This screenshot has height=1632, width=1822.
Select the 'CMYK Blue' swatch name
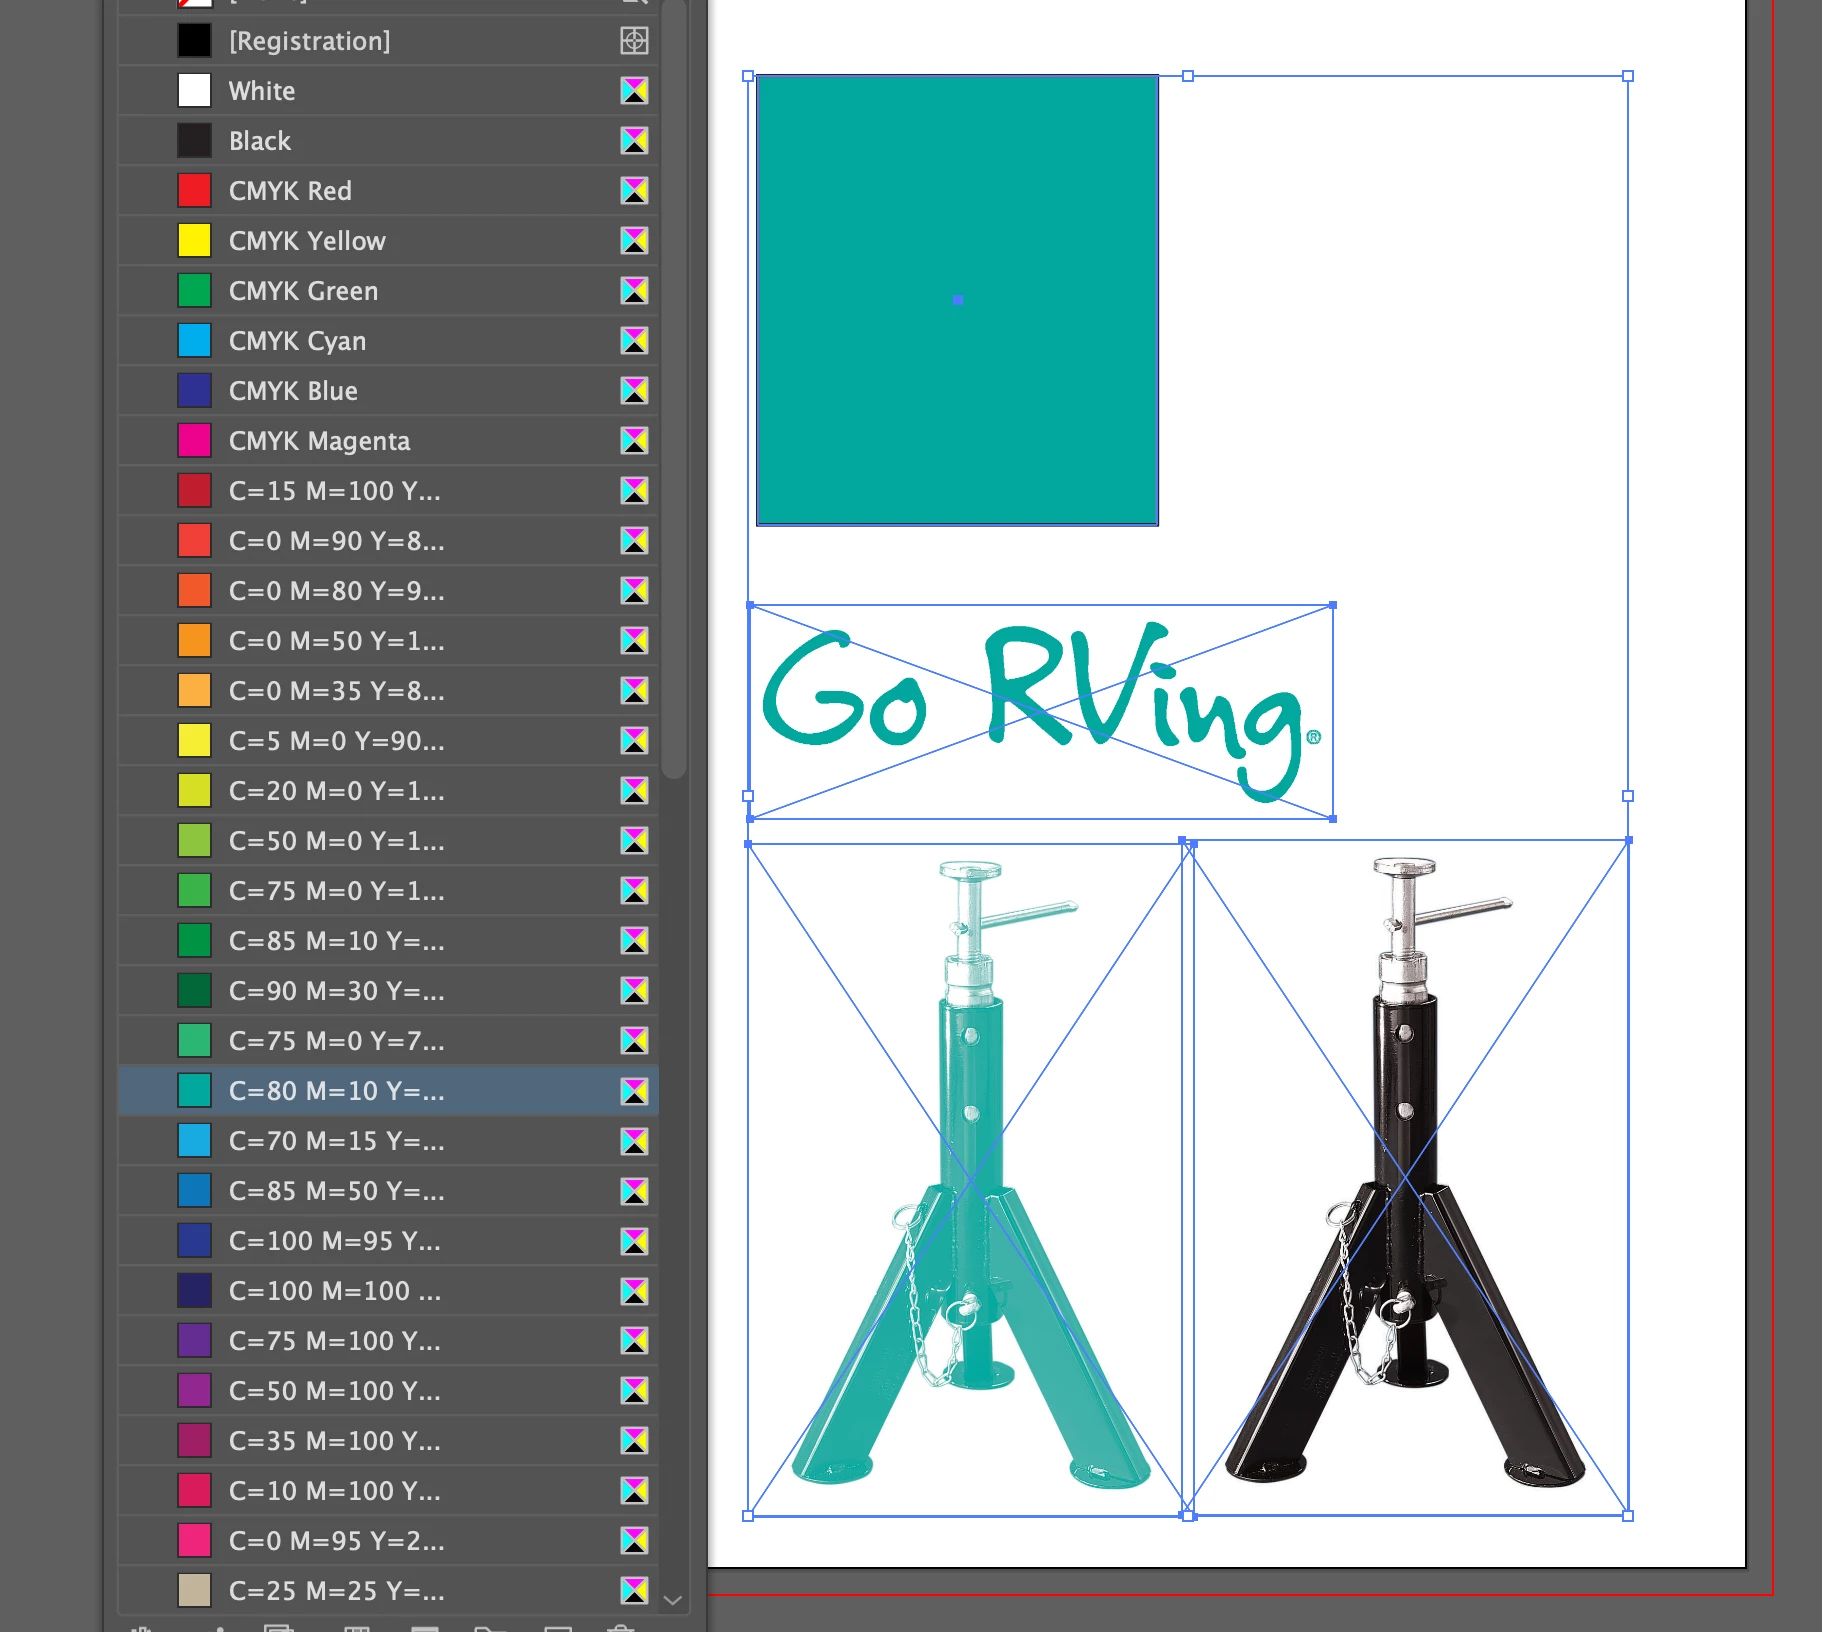click(293, 391)
